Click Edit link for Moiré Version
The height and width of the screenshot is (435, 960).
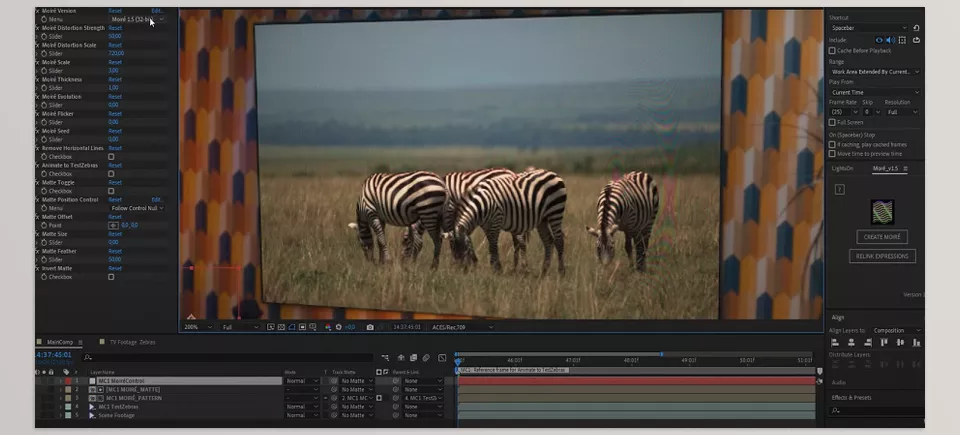(x=157, y=11)
